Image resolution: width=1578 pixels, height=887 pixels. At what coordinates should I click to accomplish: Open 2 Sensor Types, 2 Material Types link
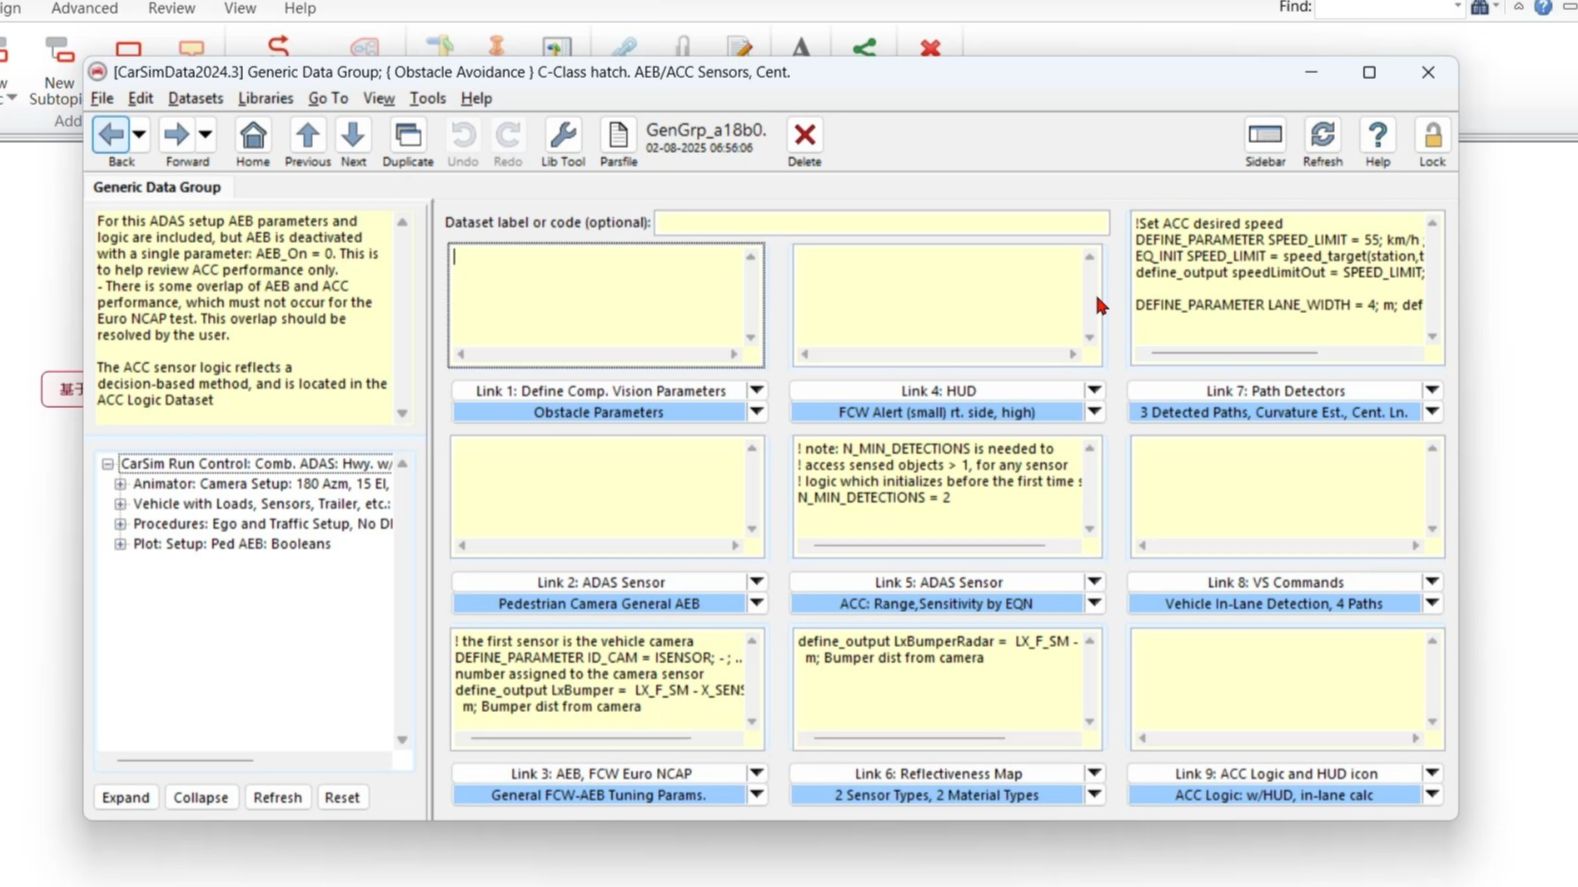pos(937,795)
